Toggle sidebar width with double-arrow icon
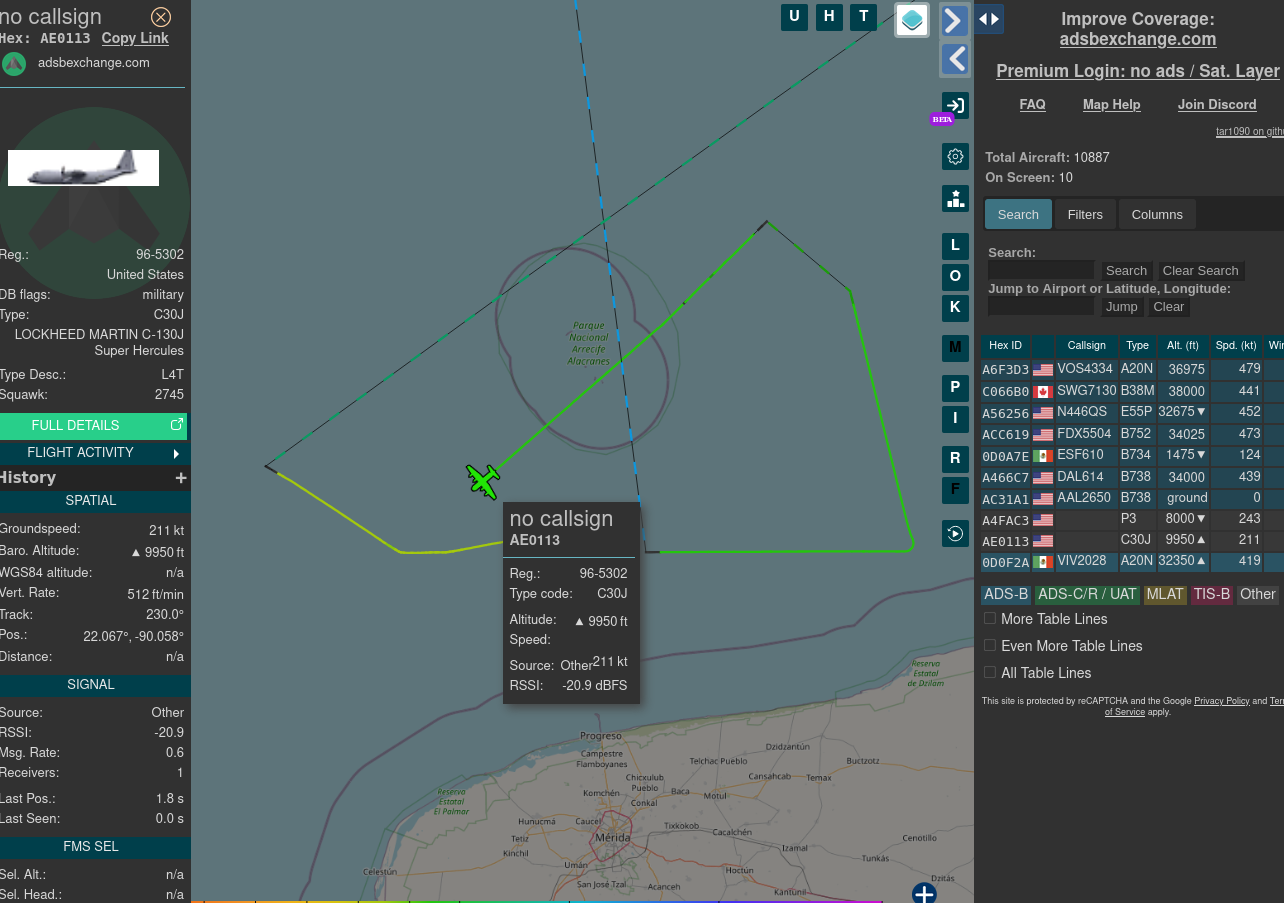 pyautogui.click(x=989, y=18)
